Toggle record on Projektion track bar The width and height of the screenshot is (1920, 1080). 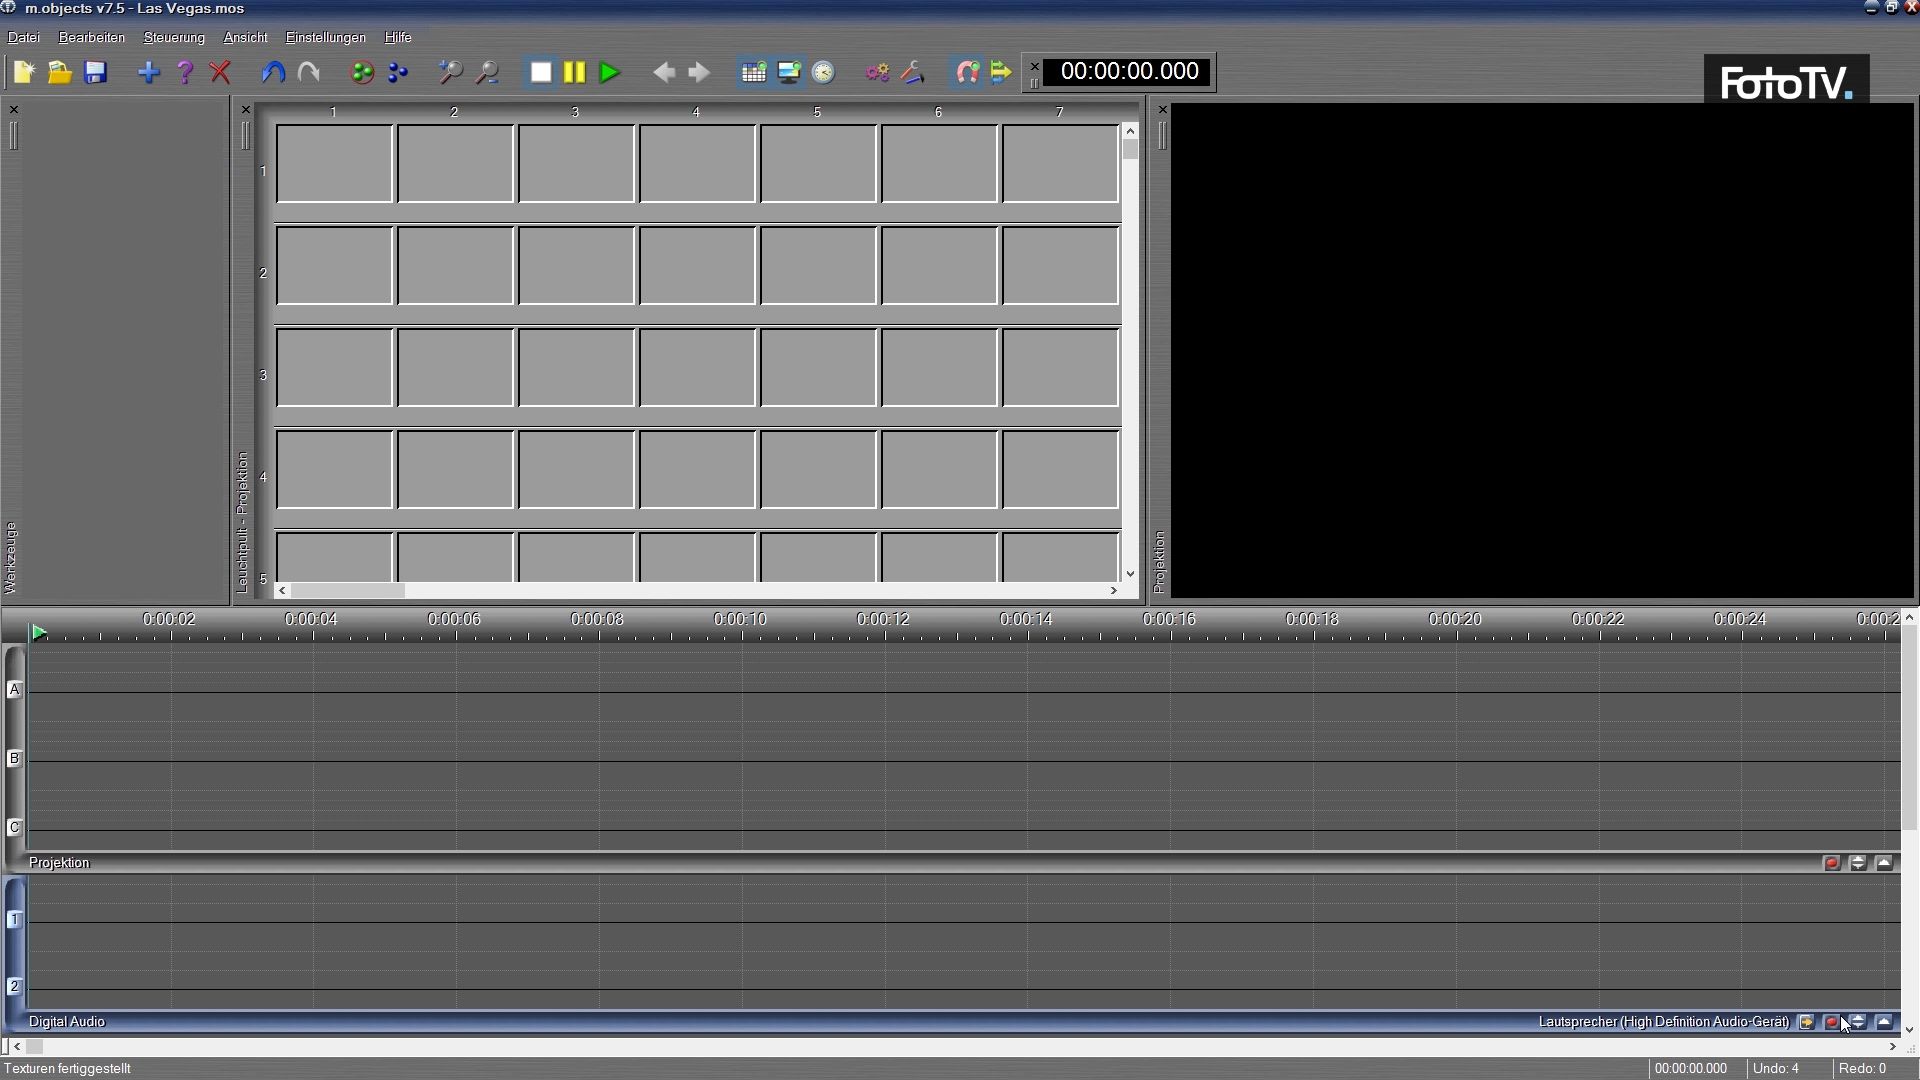click(x=1832, y=863)
